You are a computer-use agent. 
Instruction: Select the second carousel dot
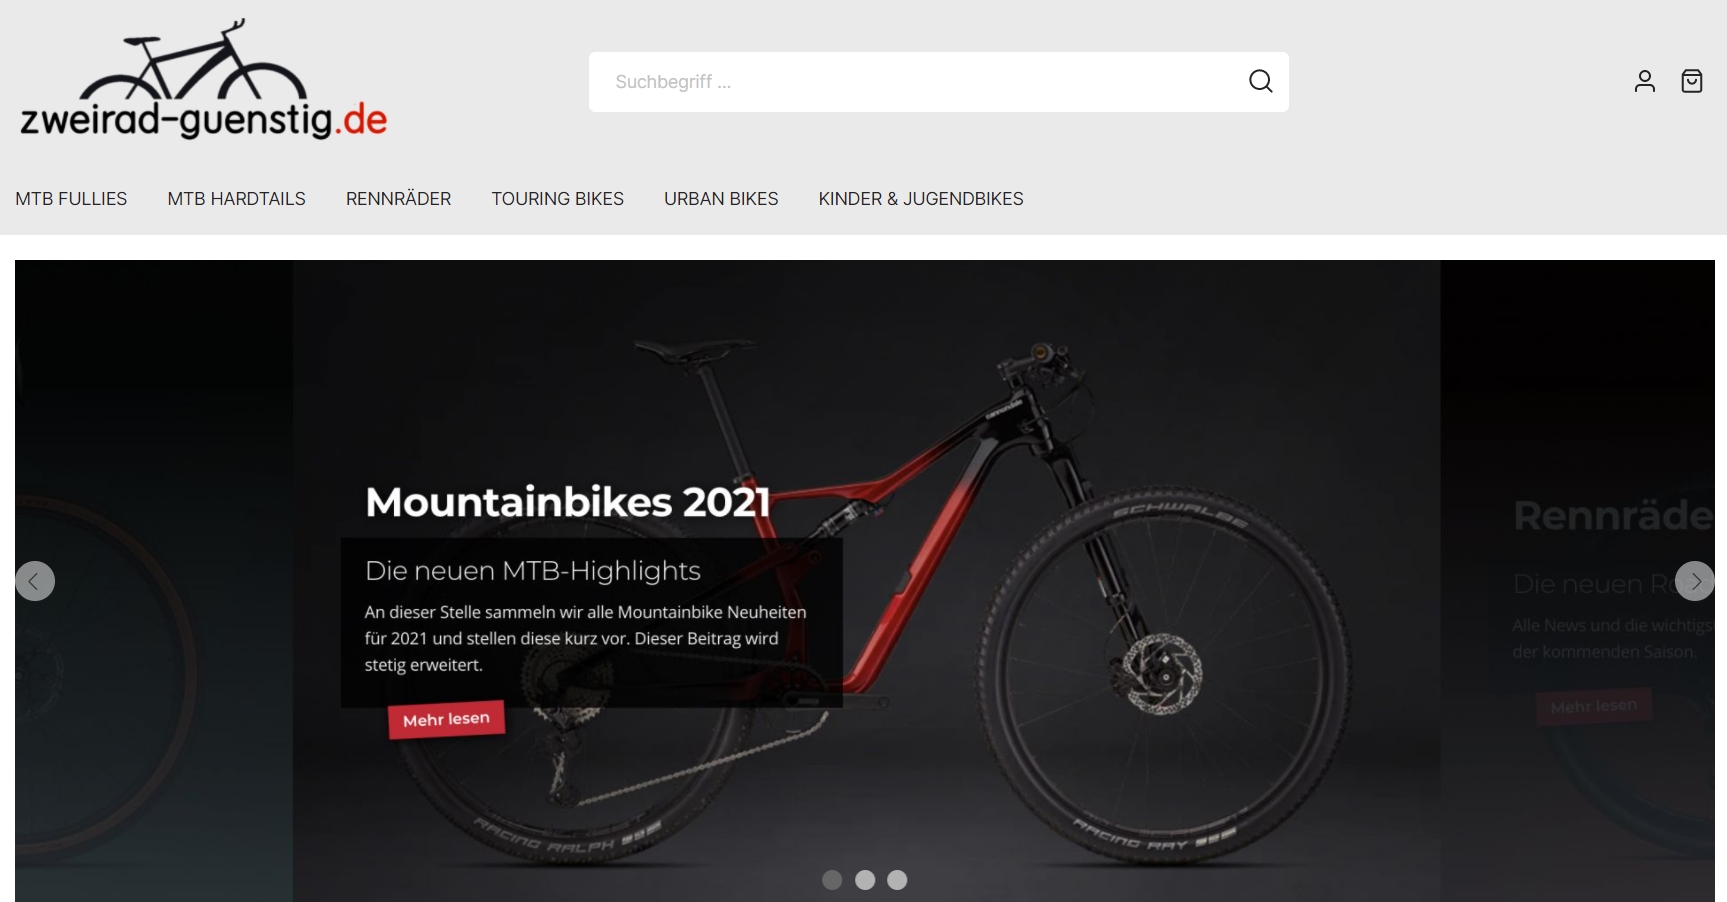pos(865,880)
